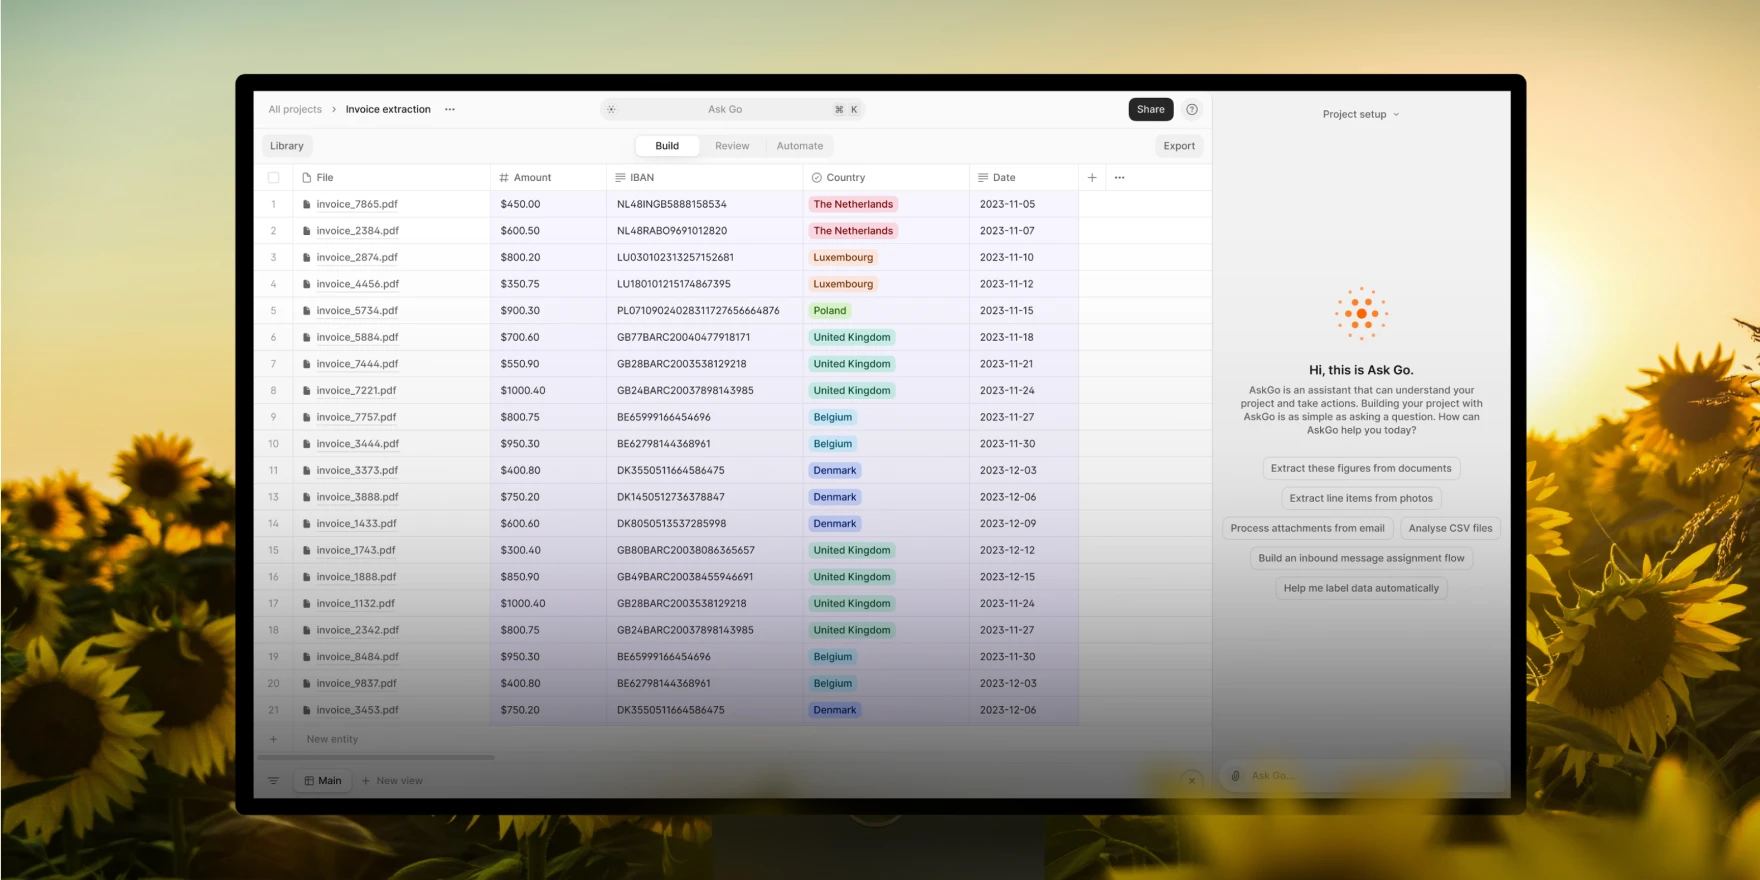Open the help question-mark icon
The width and height of the screenshot is (1760, 880).
coord(1191,110)
